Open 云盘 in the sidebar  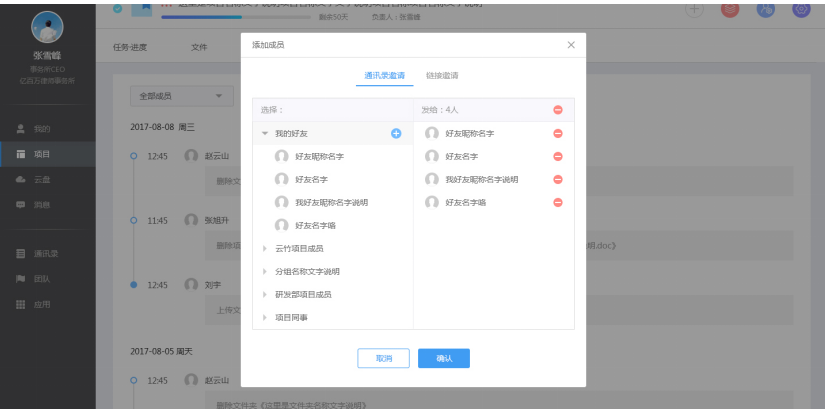[47, 179]
